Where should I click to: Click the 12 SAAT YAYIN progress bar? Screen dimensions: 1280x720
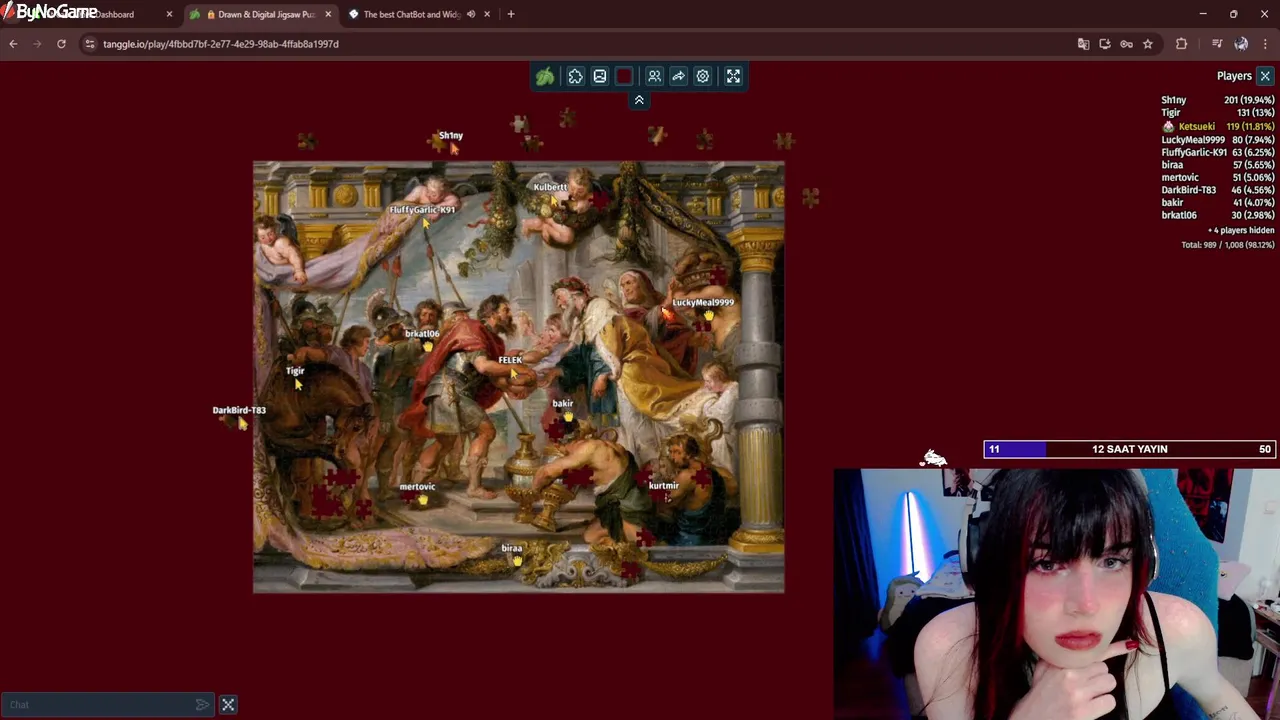[1129, 449]
